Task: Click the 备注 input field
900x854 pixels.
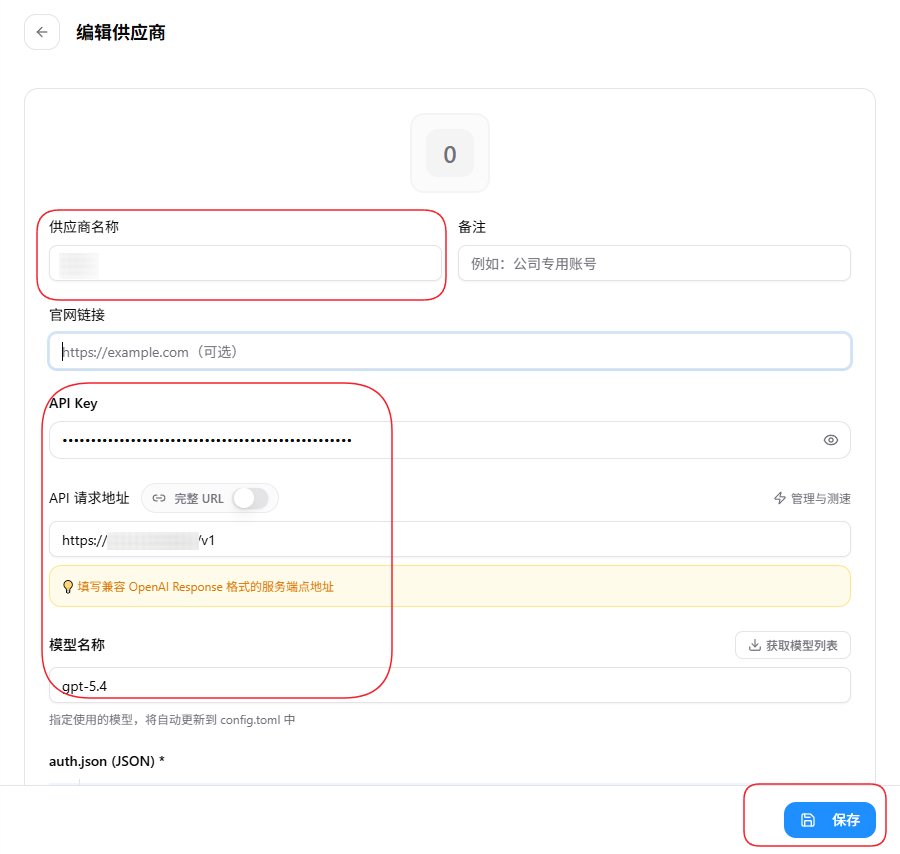Action: click(654, 264)
